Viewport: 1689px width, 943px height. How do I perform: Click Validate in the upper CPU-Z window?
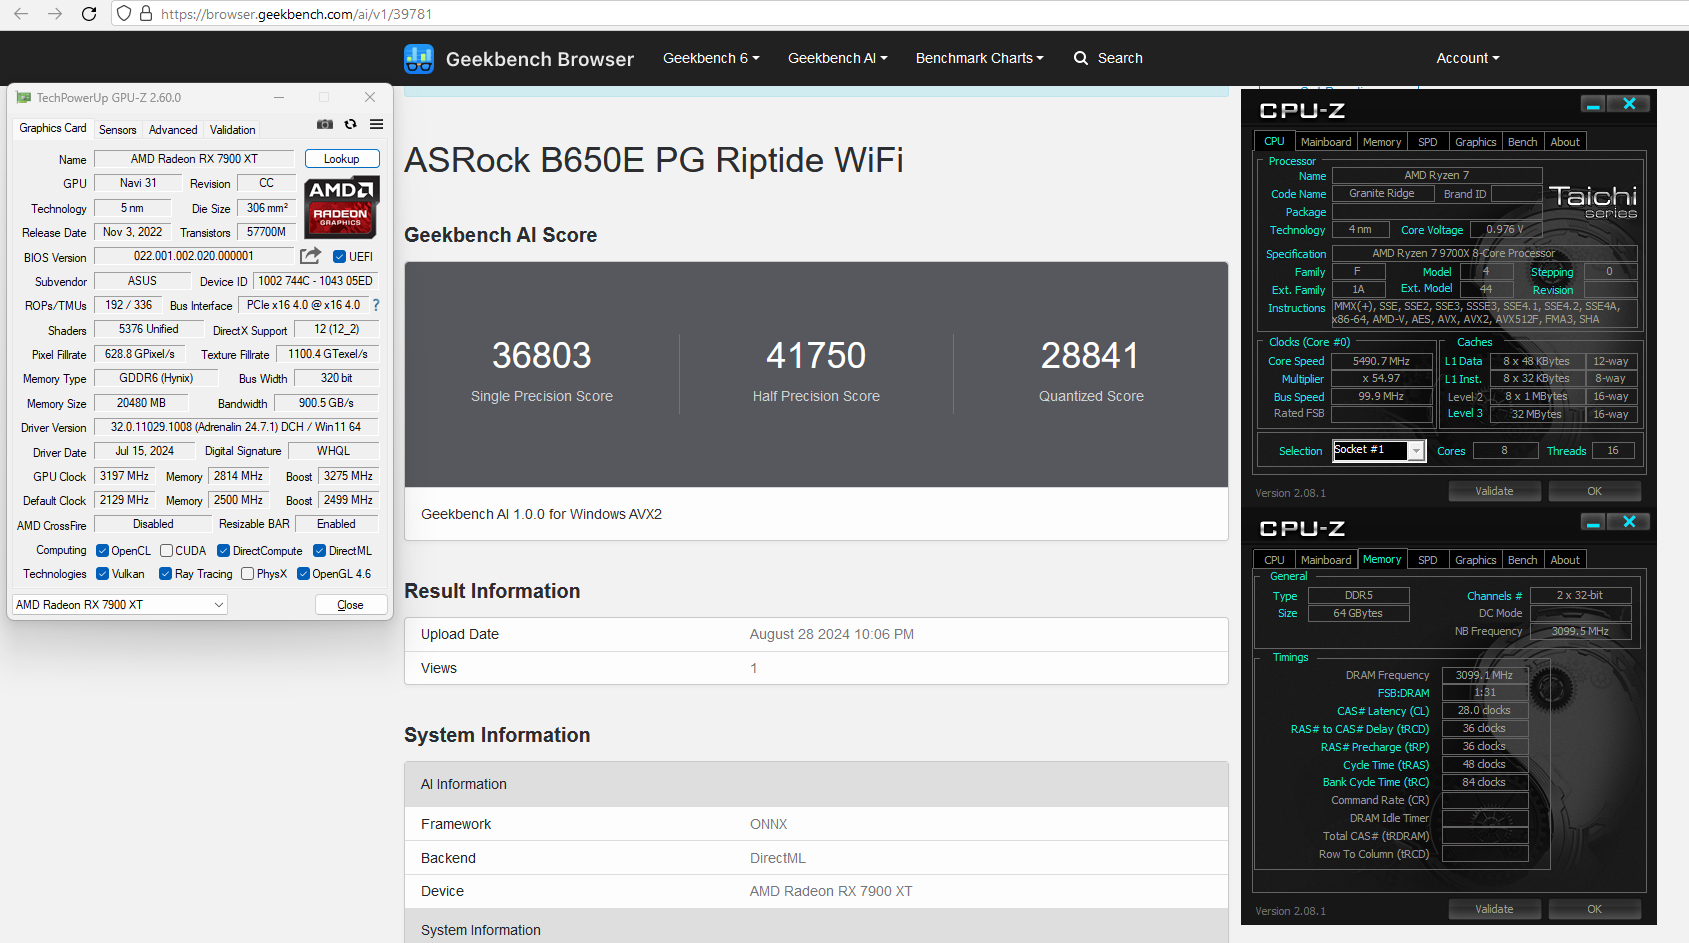click(1494, 491)
